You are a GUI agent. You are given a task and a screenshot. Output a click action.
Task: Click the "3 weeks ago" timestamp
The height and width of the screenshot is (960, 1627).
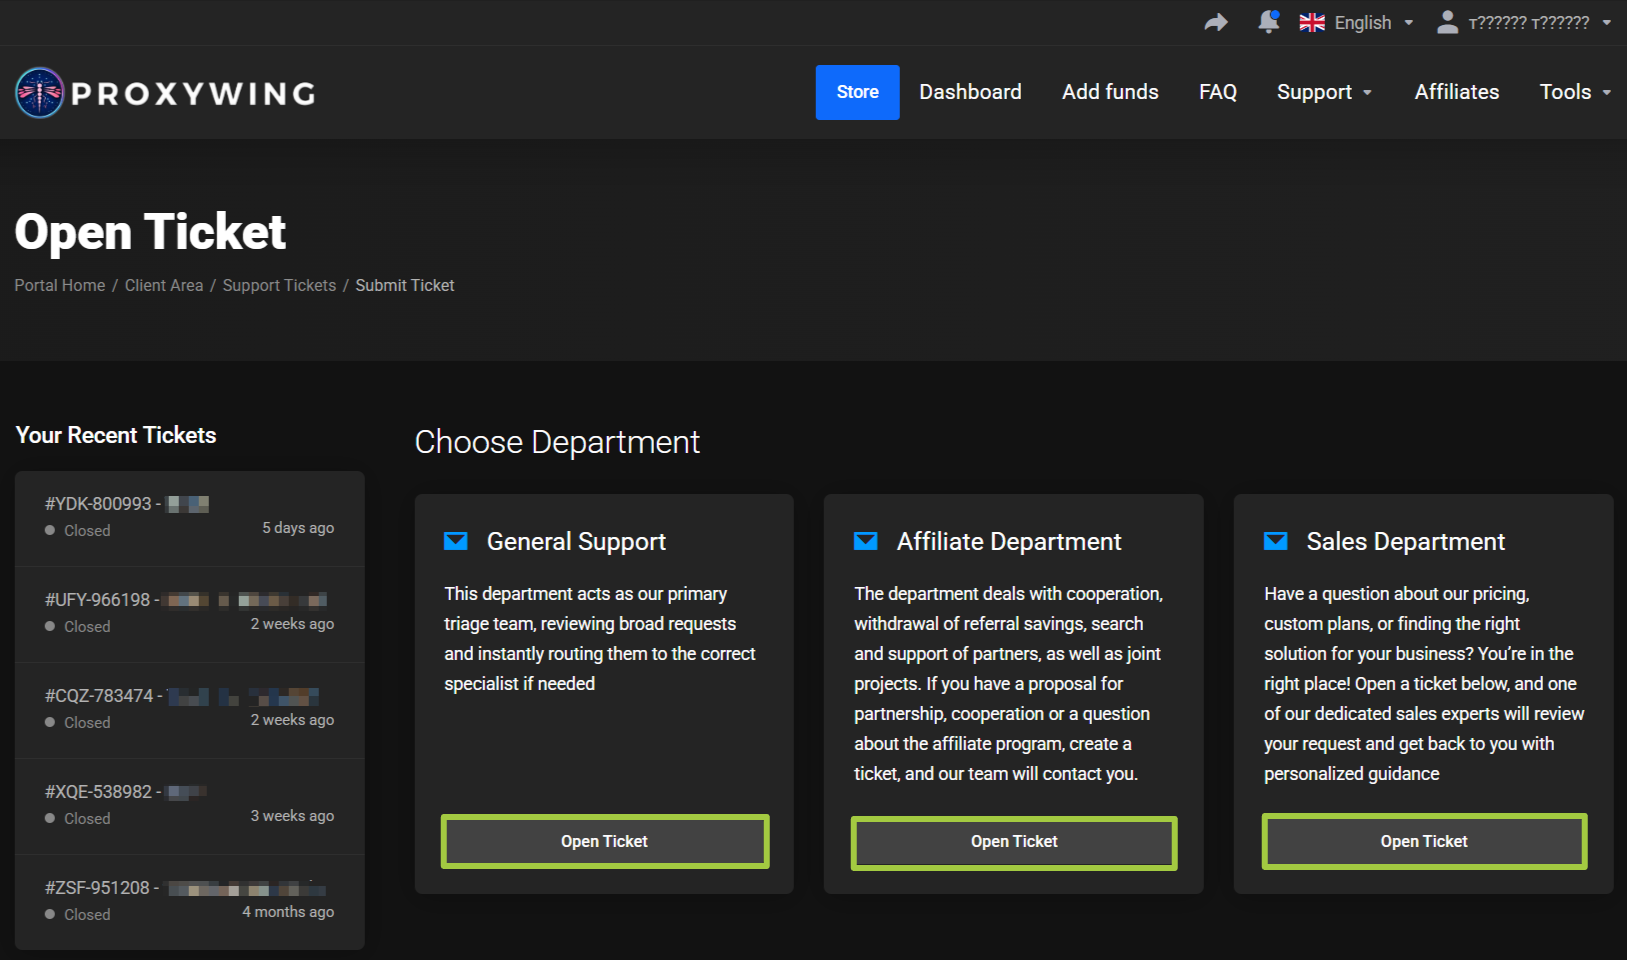[x=292, y=816]
